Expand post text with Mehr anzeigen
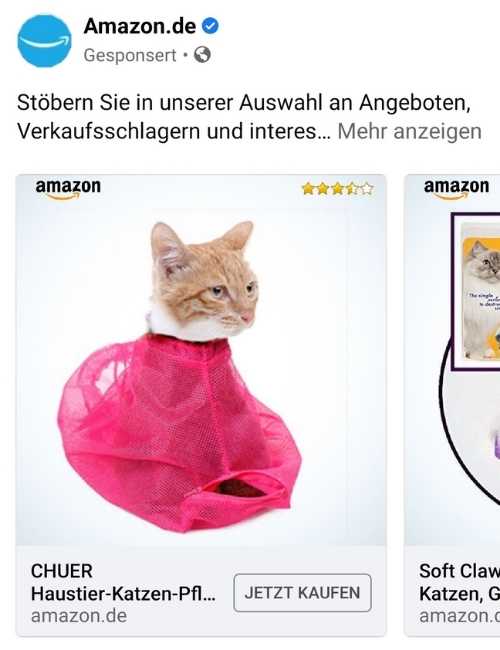The height and width of the screenshot is (650, 500). [410, 132]
